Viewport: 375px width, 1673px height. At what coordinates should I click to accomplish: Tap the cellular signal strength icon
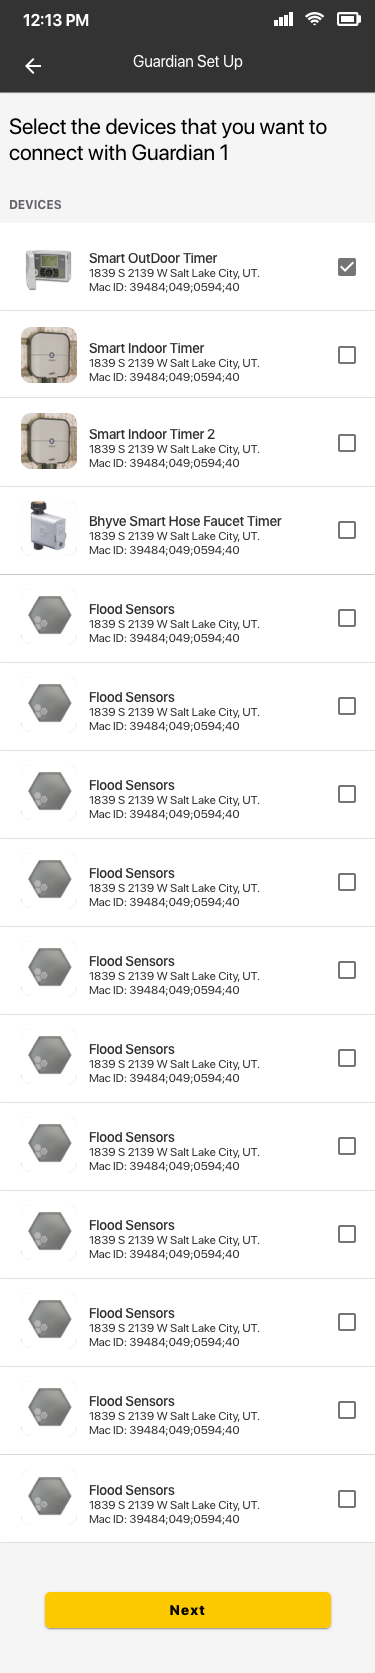(284, 19)
